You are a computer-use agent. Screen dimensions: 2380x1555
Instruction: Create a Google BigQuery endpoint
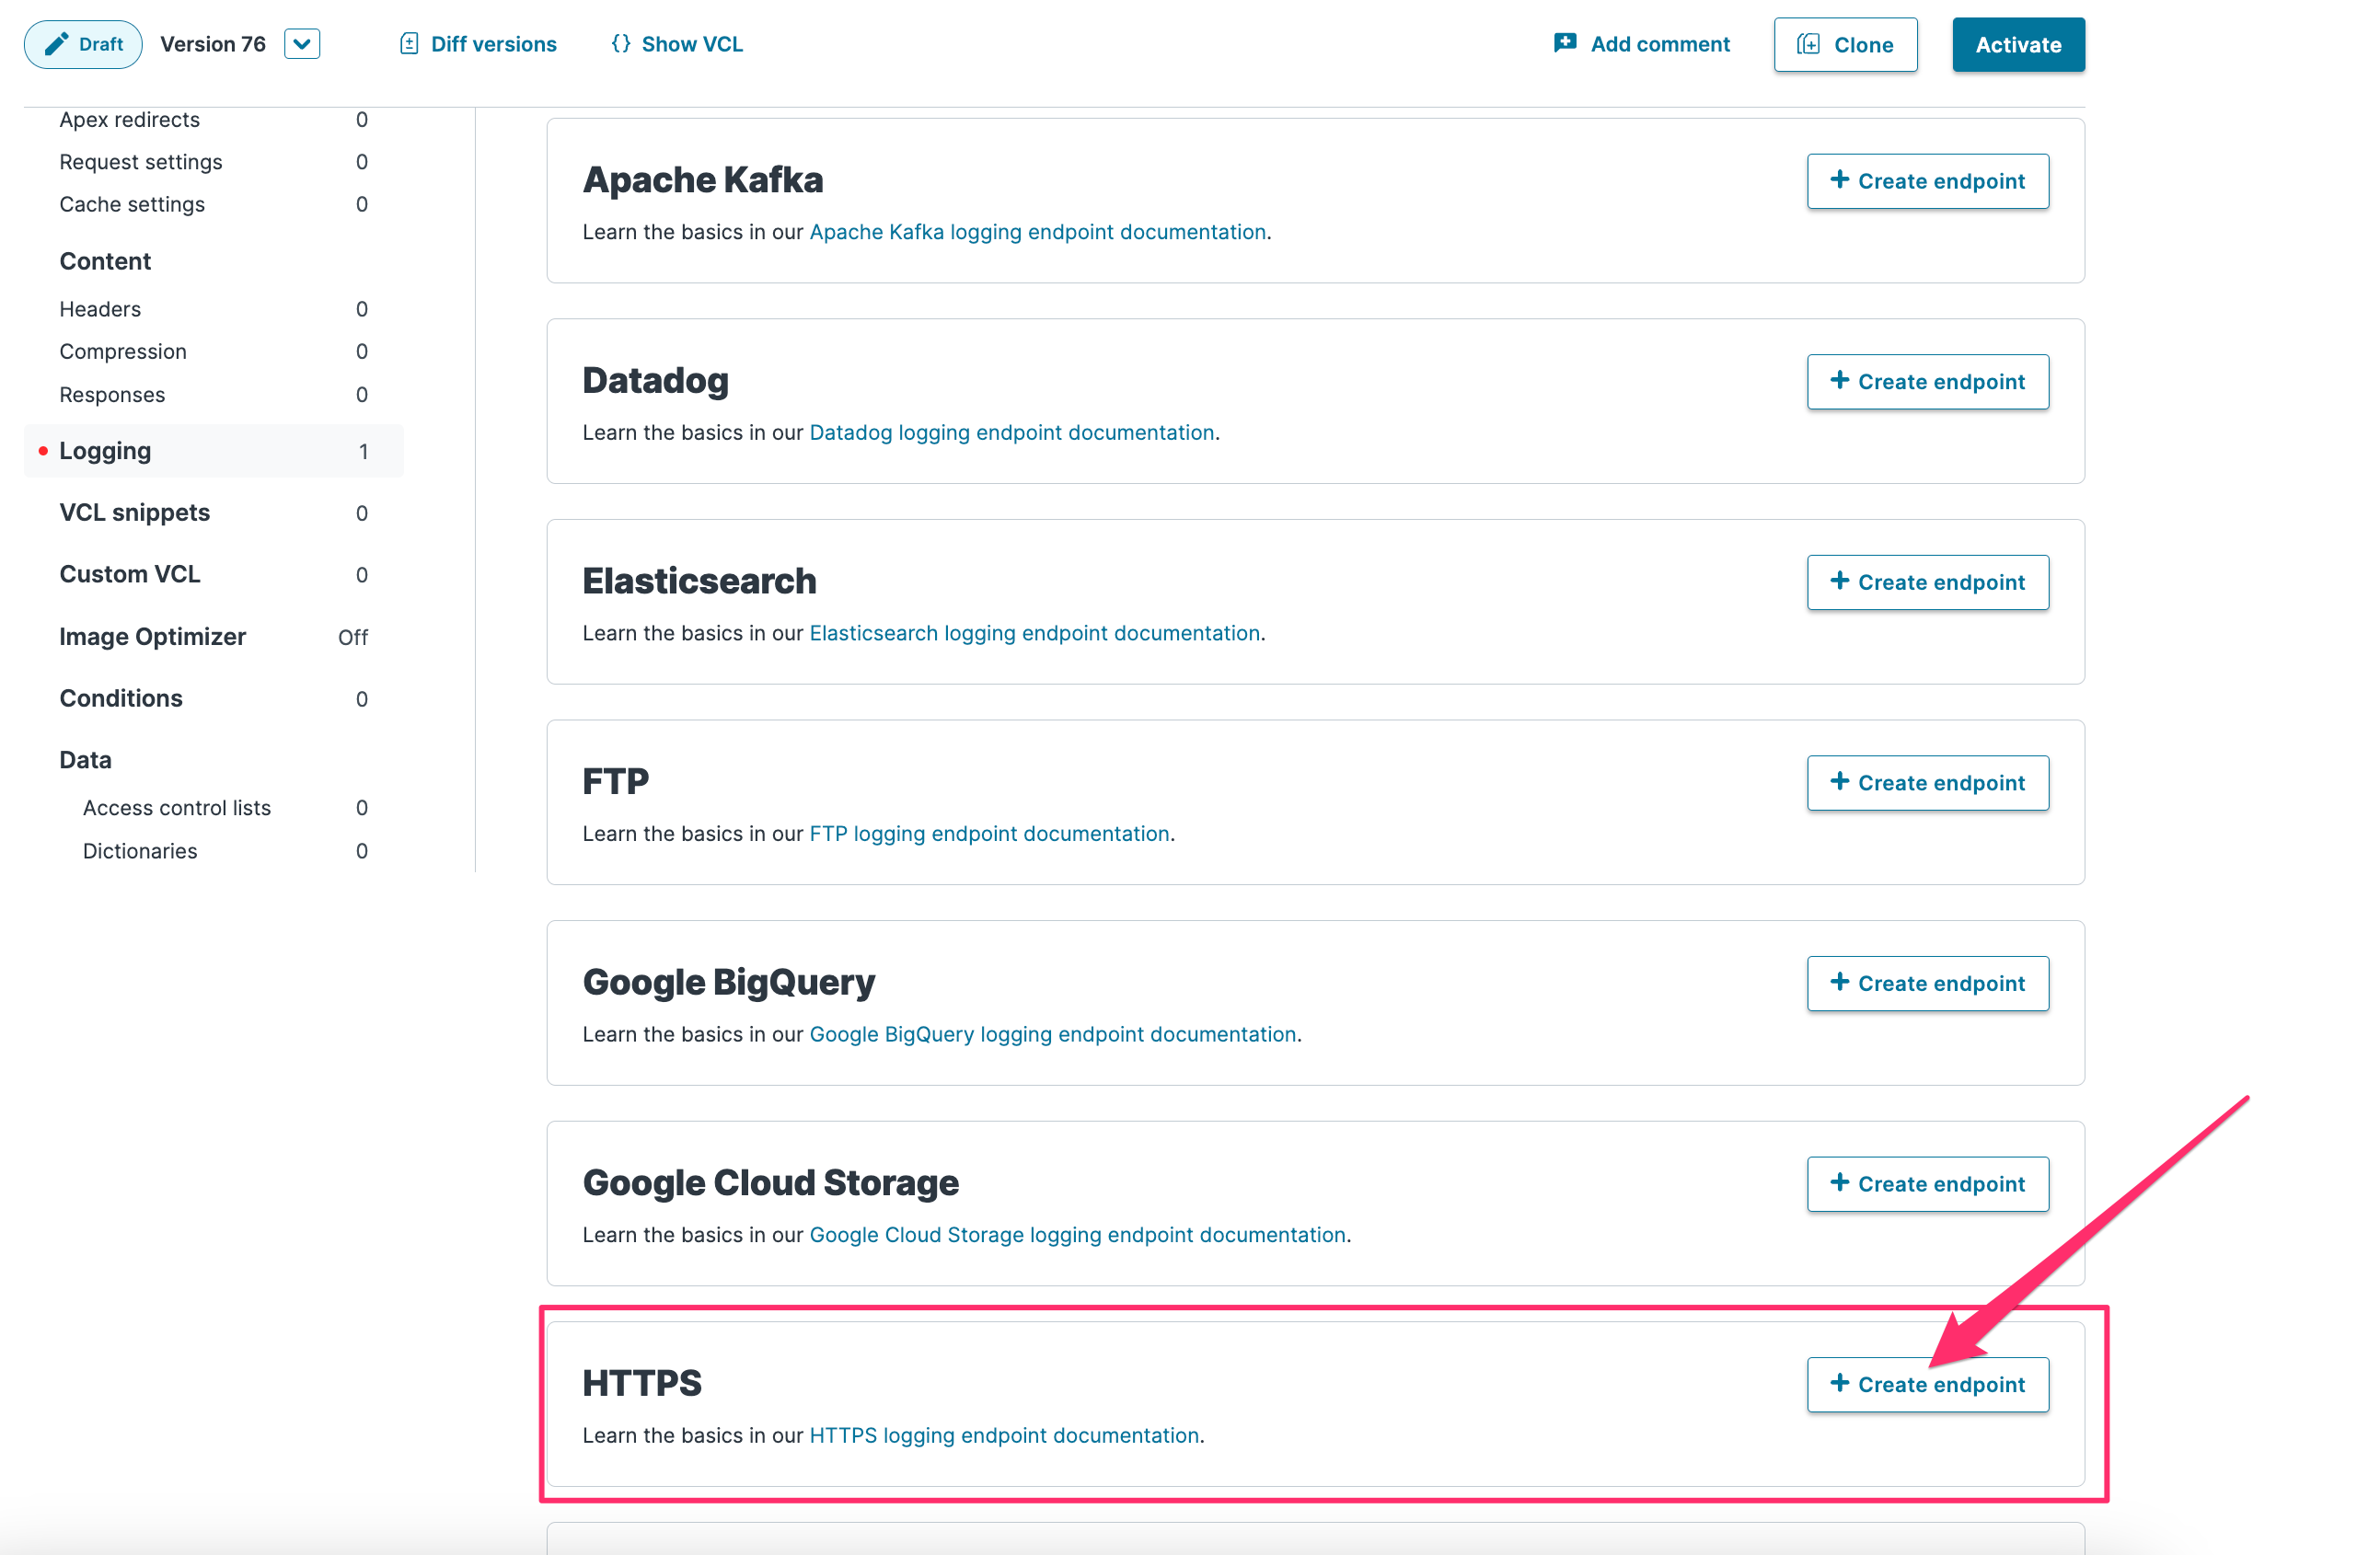pos(1927,983)
